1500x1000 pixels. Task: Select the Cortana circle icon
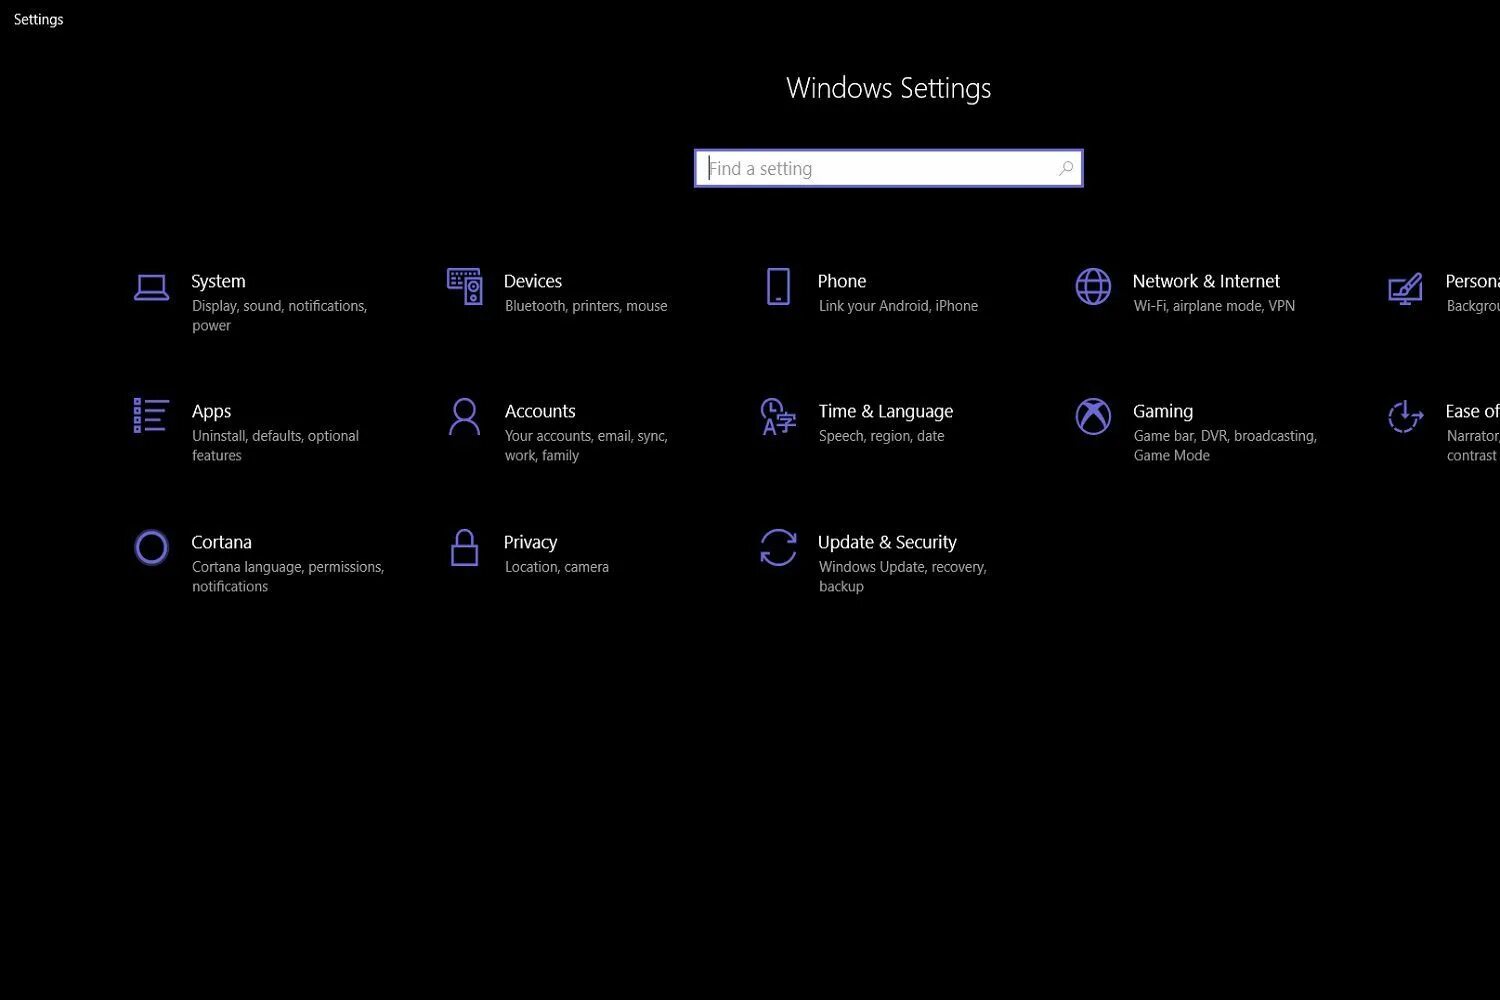tap(151, 547)
